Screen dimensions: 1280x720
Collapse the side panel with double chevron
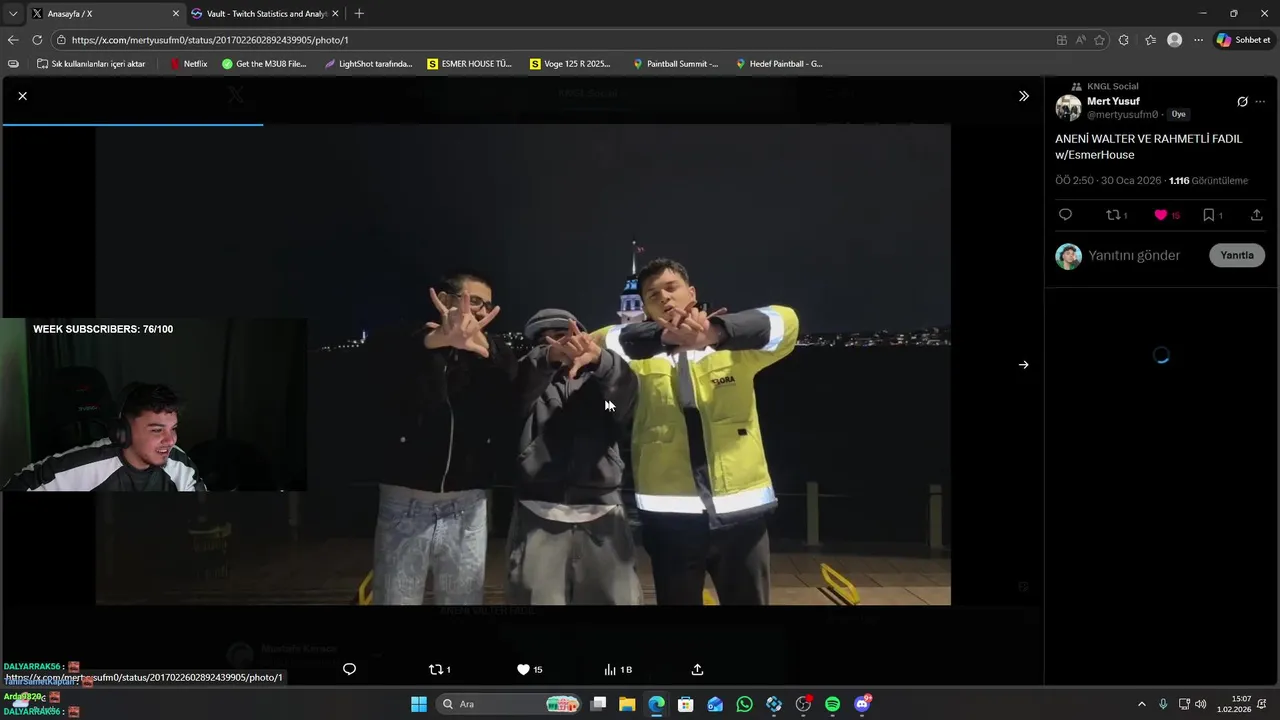1023,96
